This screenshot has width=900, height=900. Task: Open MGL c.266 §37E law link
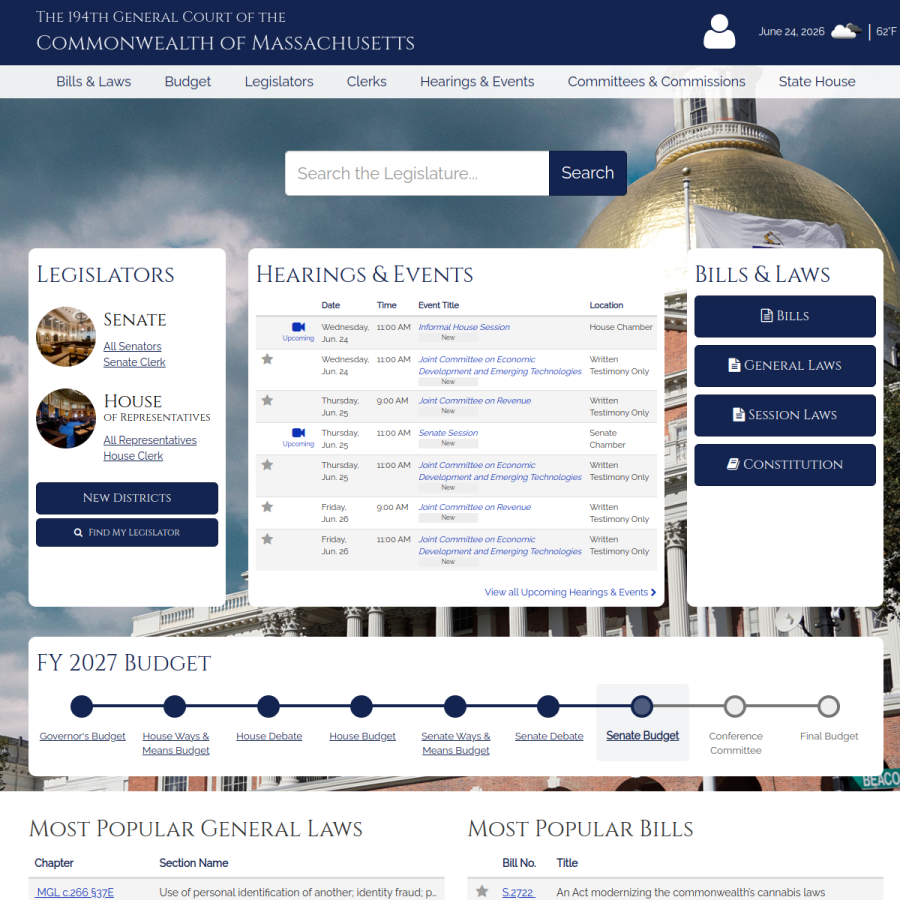[x=75, y=892]
